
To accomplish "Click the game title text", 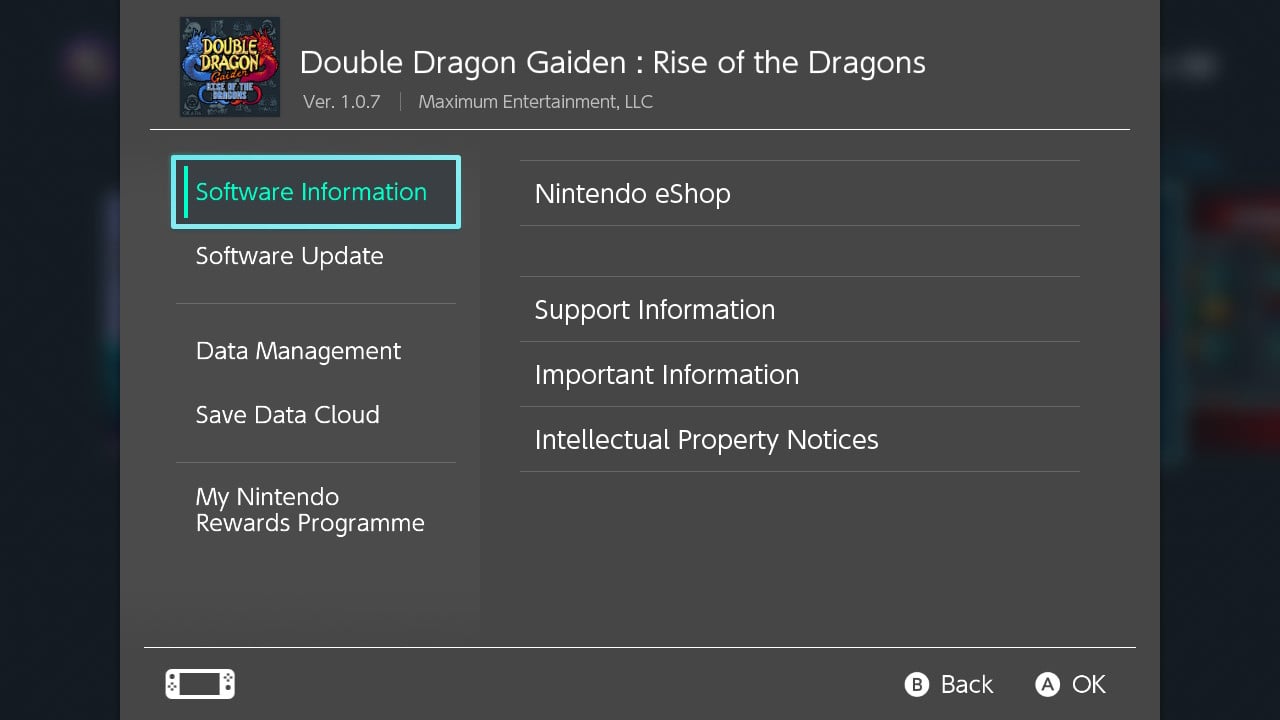I will pyautogui.click(x=613, y=62).
